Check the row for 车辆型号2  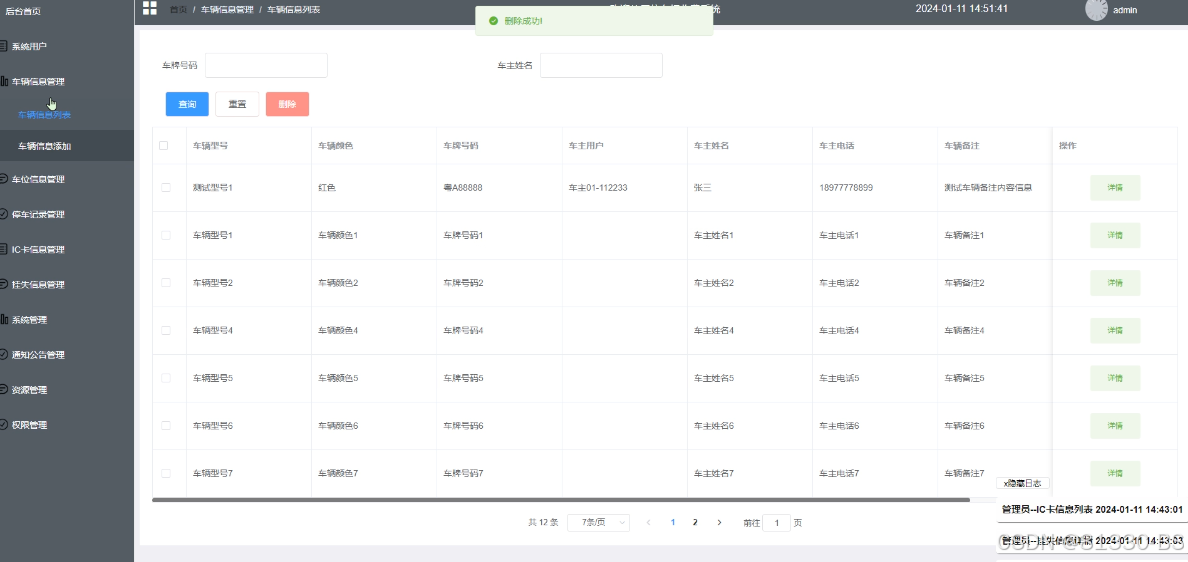(166, 283)
